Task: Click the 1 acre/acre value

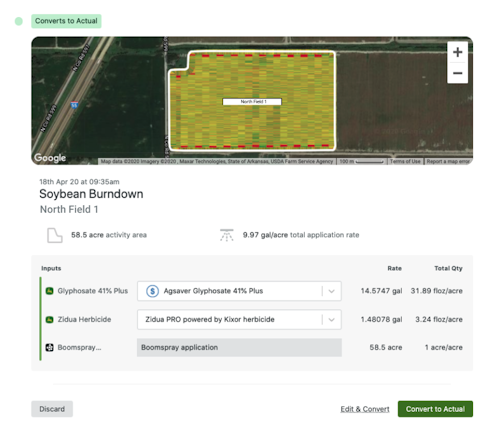Action: tap(444, 348)
